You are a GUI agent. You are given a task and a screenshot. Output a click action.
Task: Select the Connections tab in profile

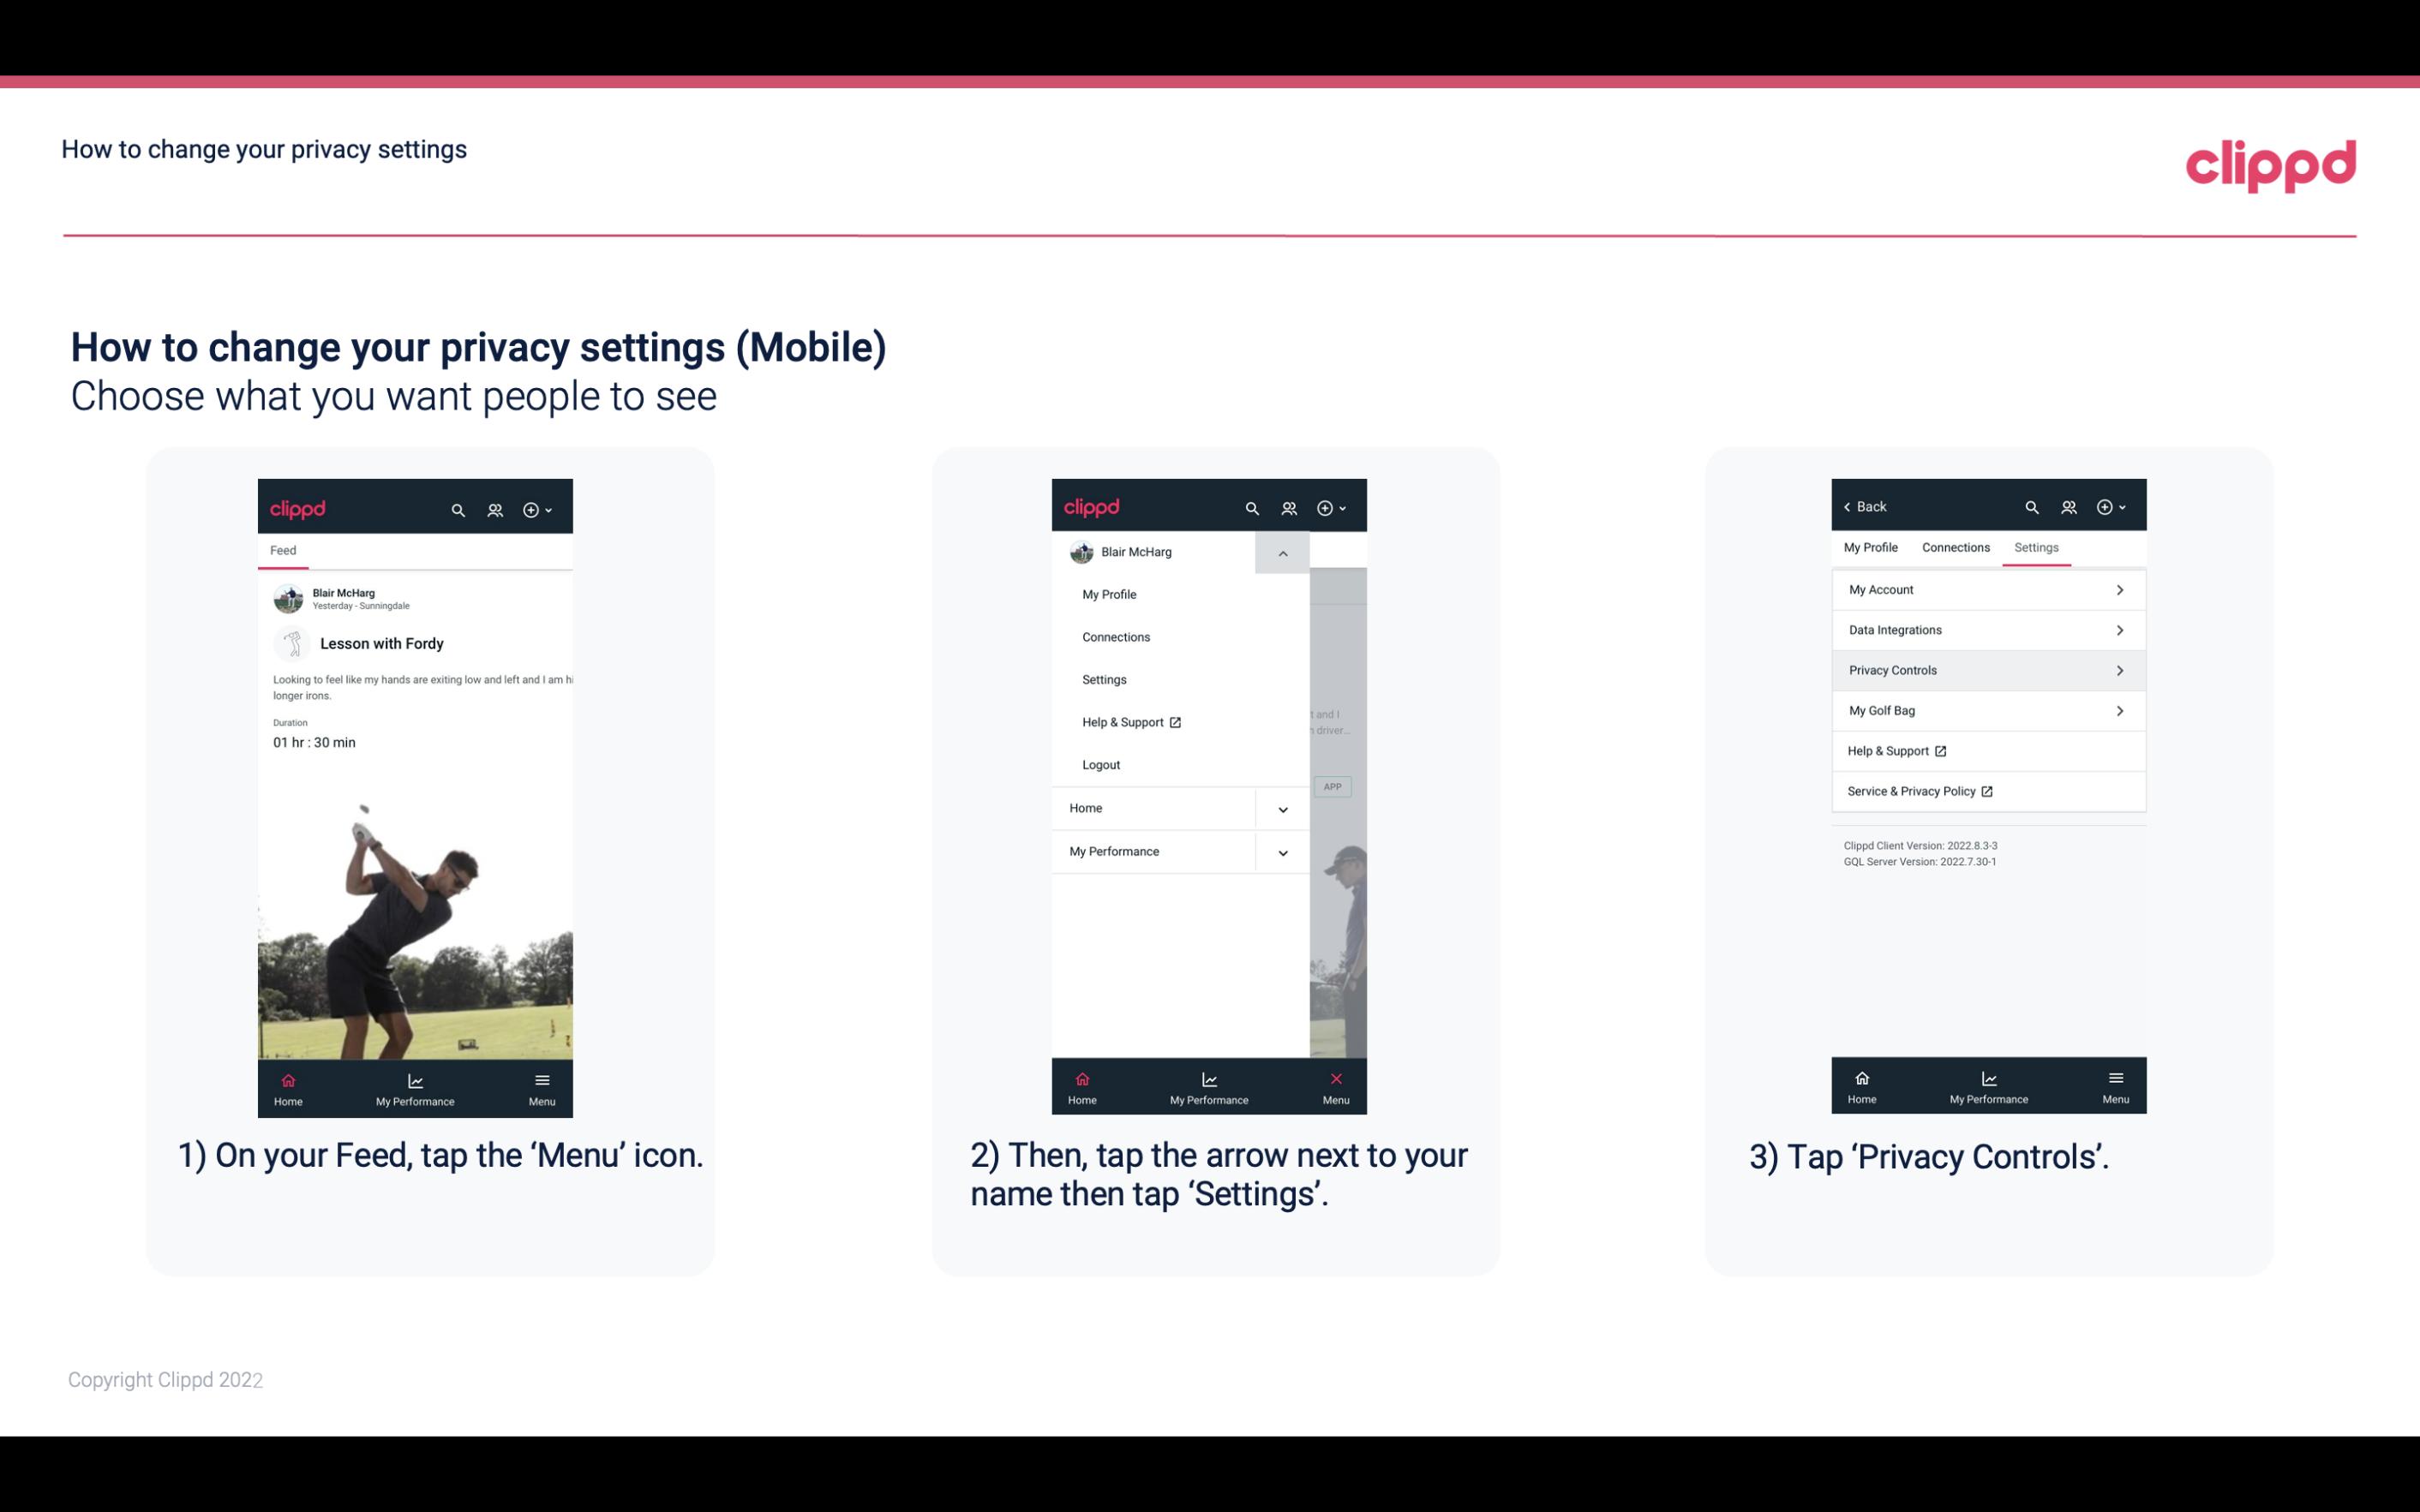1953,547
